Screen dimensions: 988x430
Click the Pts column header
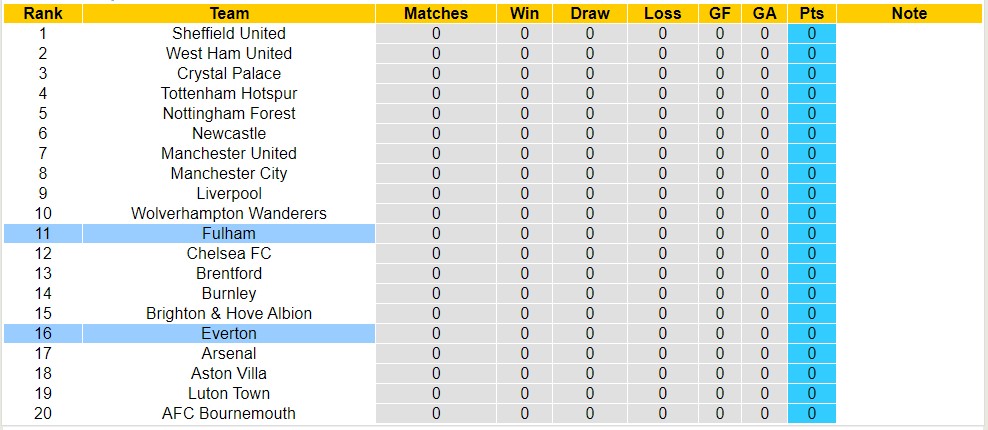[811, 13]
